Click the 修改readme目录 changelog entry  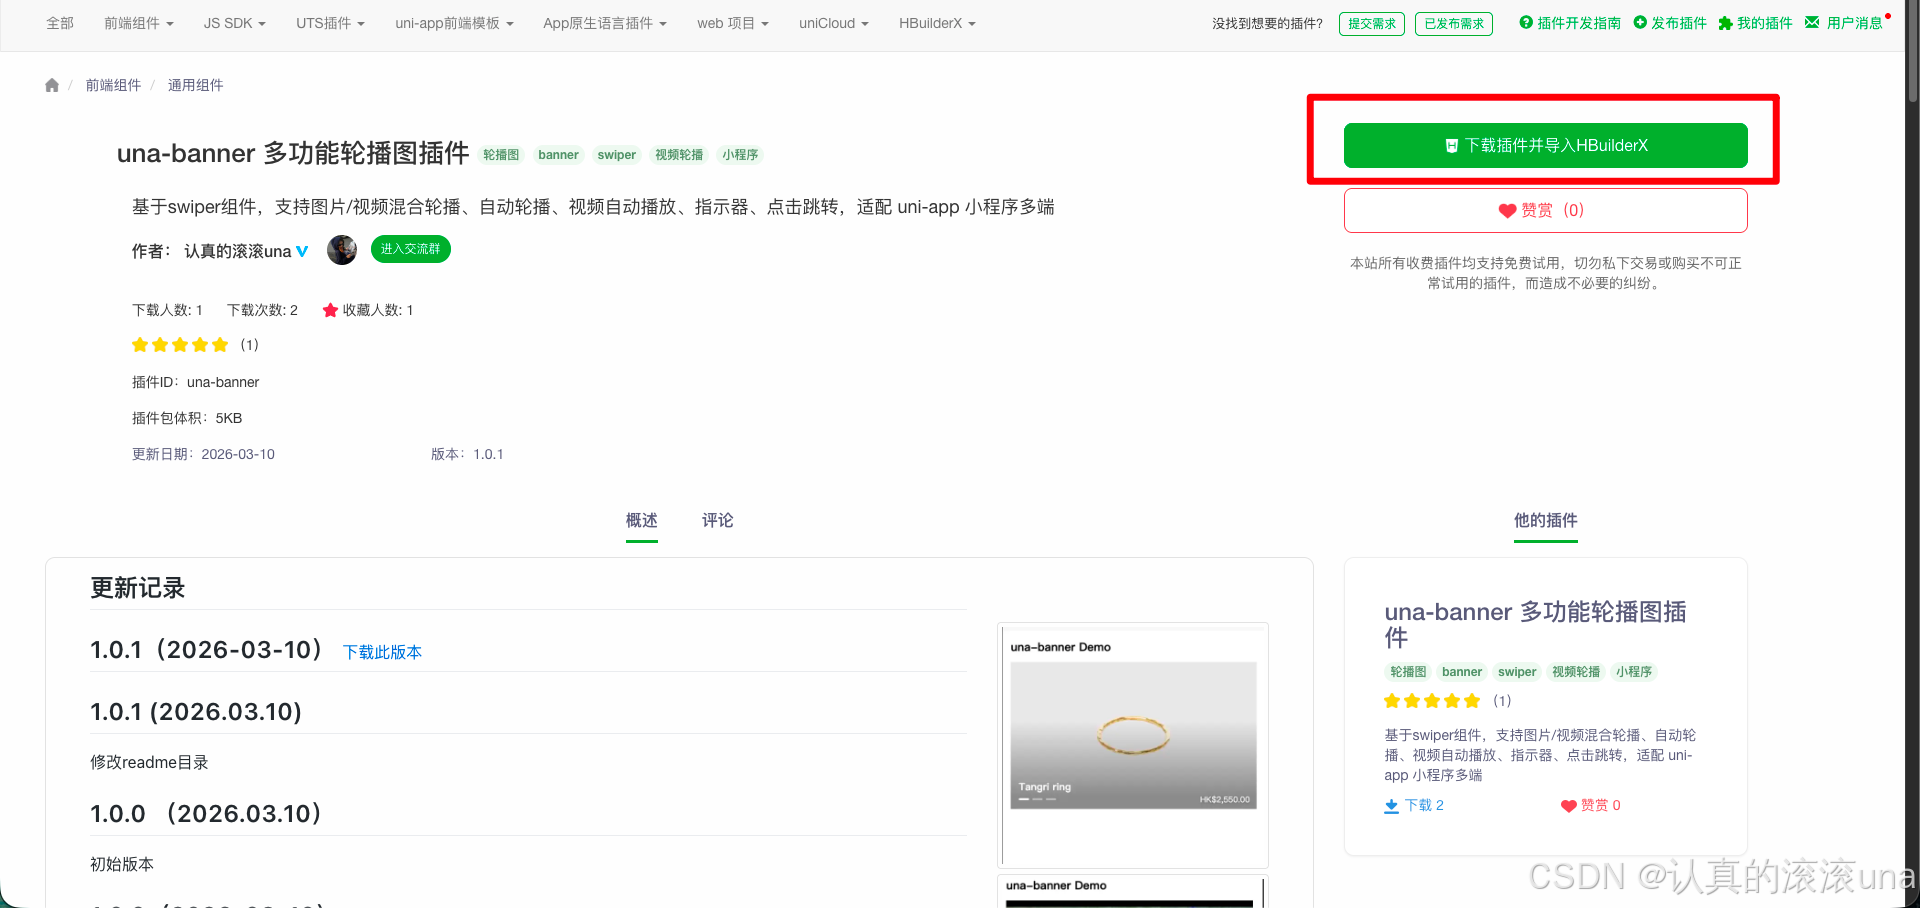pos(149,762)
